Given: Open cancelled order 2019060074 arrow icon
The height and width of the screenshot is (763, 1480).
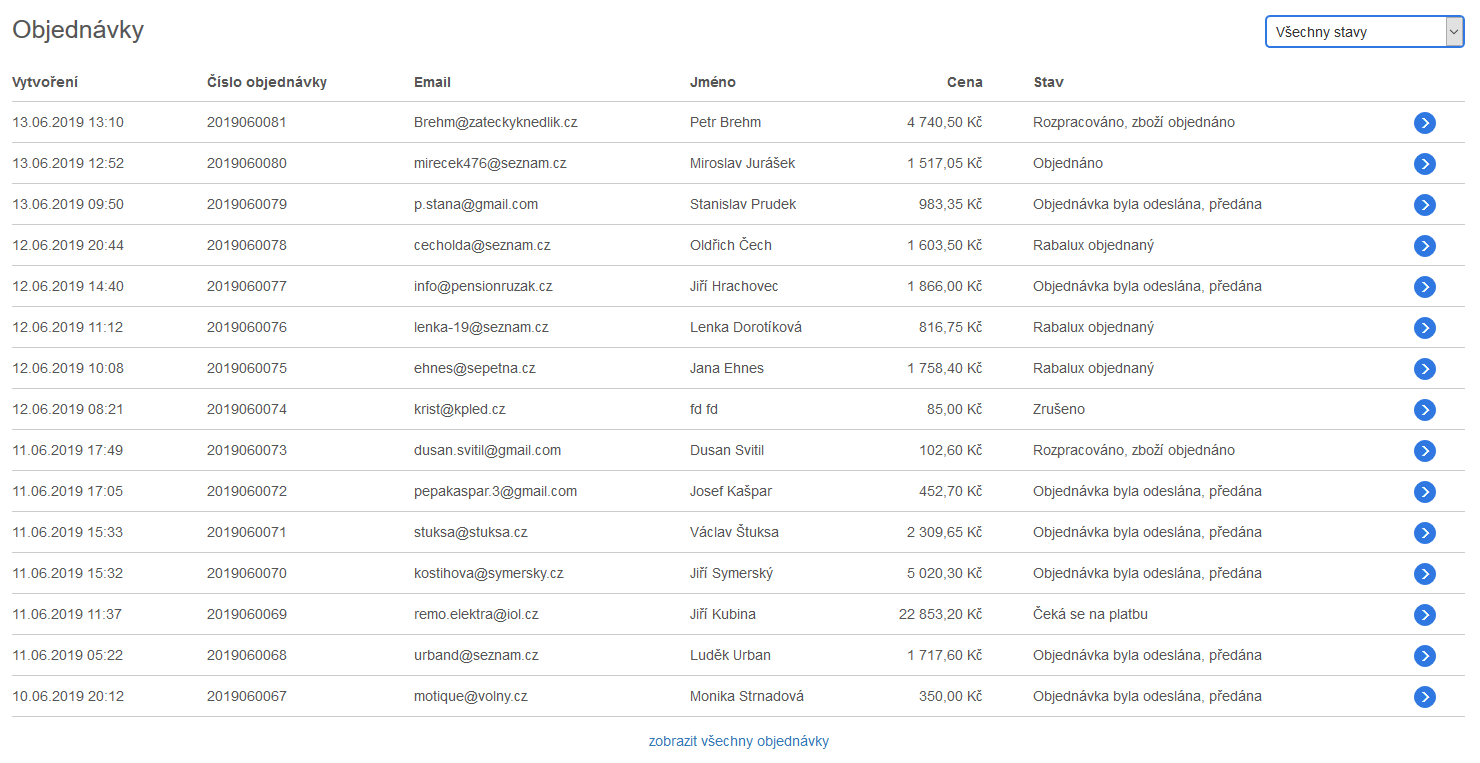Looking at the screenshot, I should (1424, 410).
